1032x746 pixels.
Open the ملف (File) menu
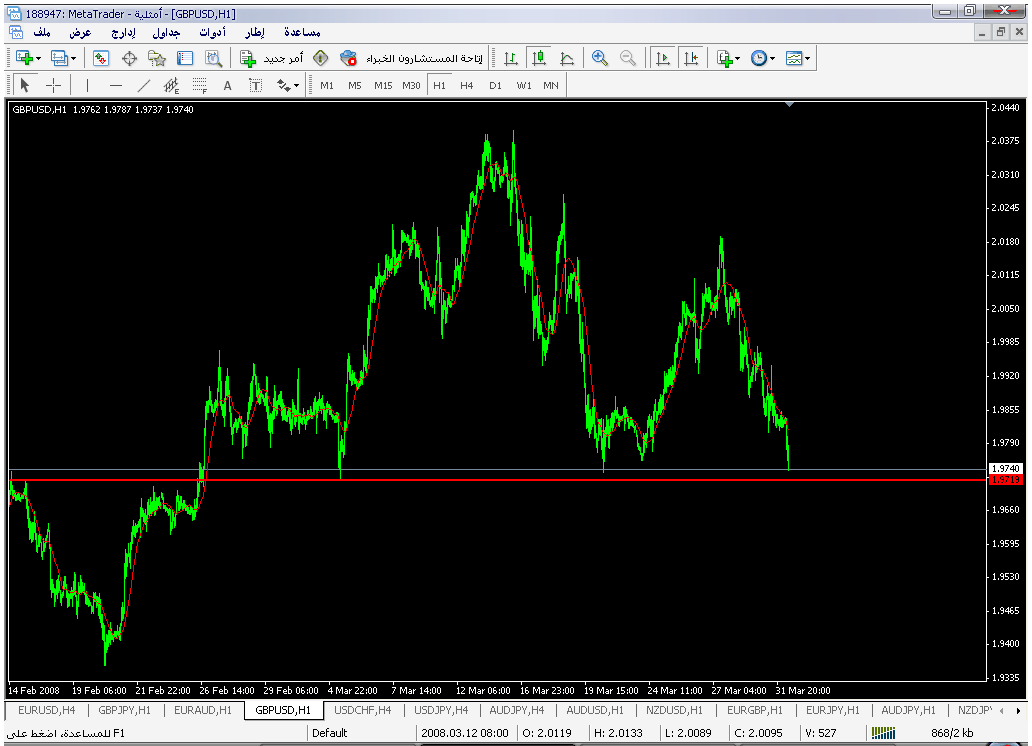coord(42,32)
